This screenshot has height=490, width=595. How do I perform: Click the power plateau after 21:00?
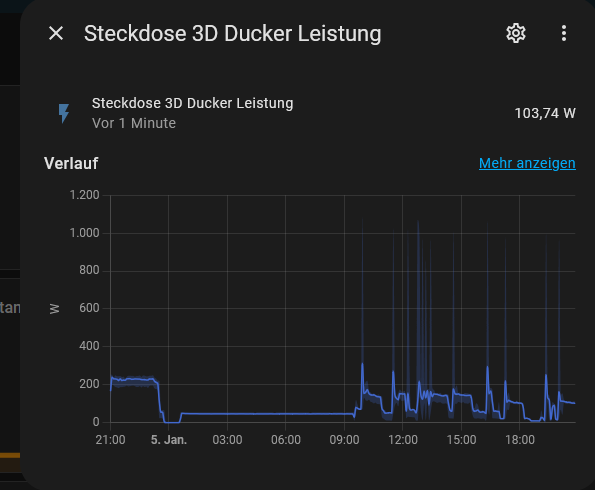tap(133, 380)
